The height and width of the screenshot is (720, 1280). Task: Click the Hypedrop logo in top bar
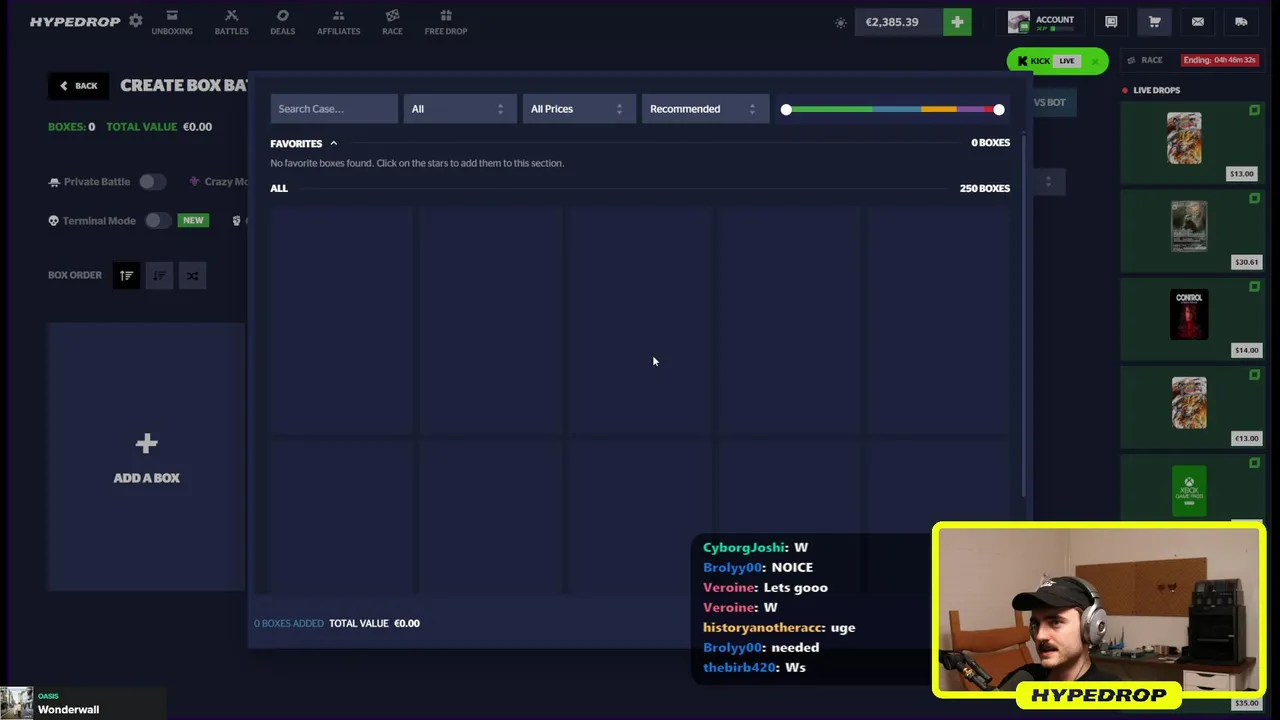75,21
